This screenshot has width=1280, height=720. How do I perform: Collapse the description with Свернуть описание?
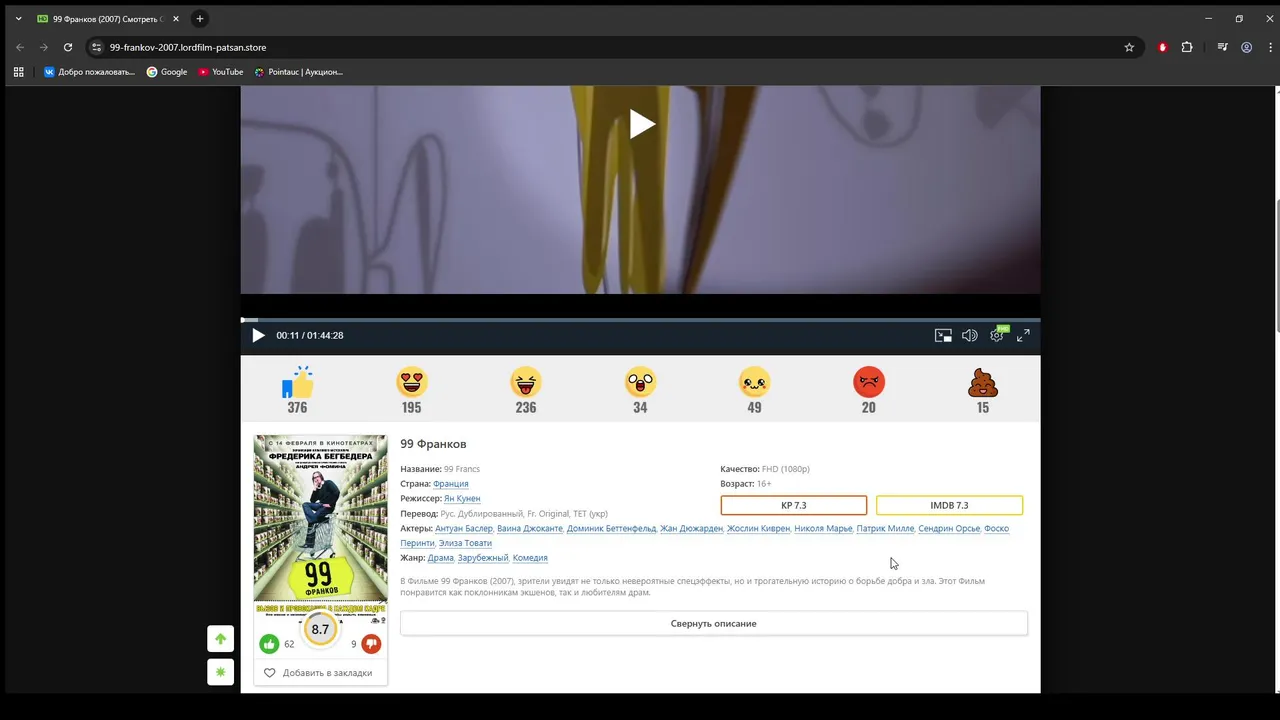[x=713, y=623]
